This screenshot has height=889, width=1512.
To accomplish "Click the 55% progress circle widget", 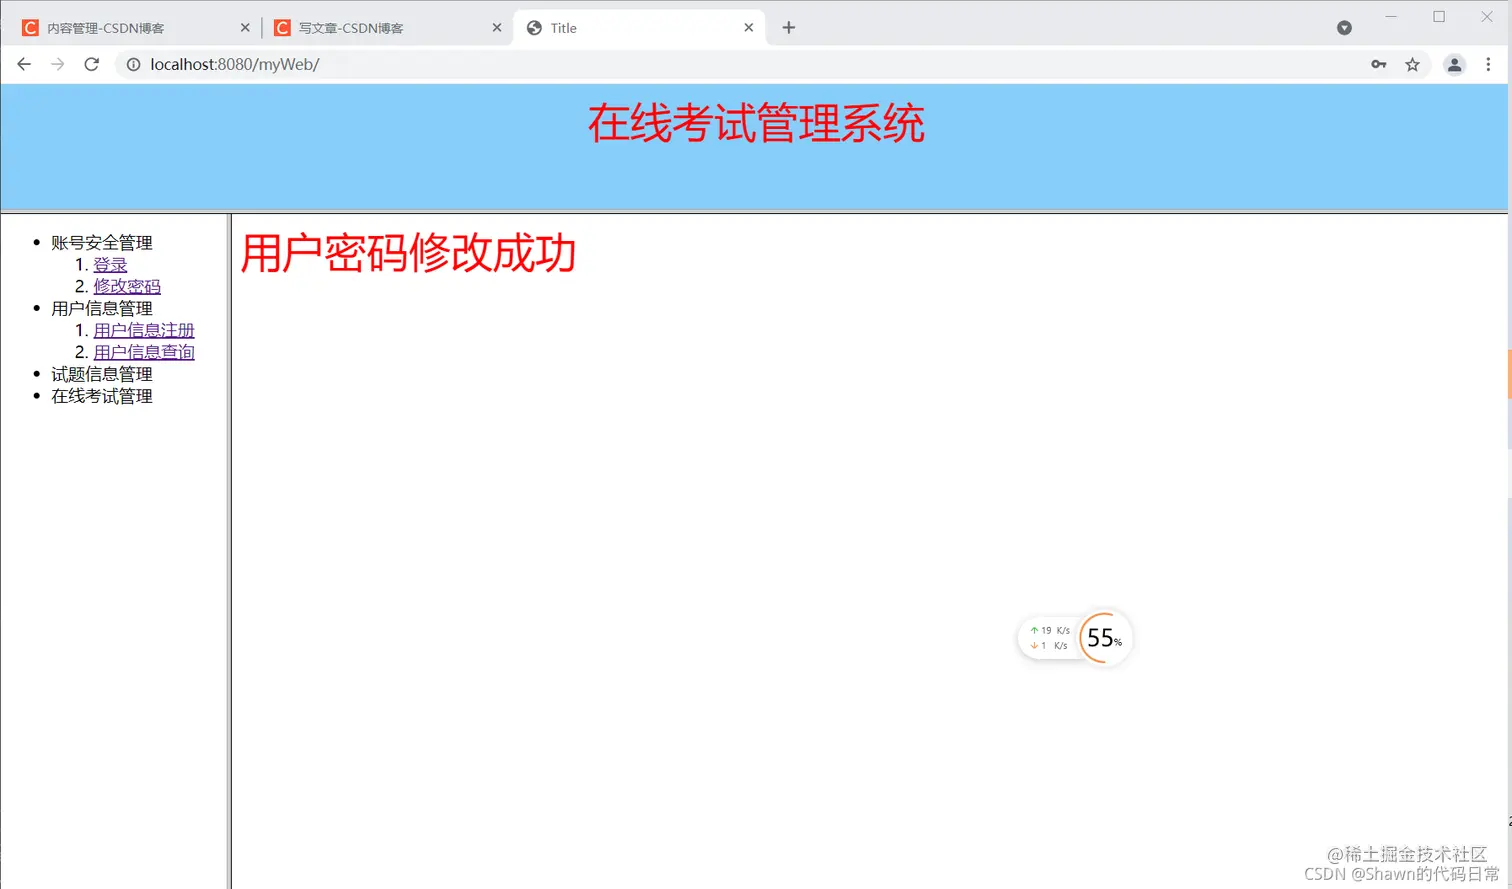I will pyautogui.click(x=1104, y=638).
